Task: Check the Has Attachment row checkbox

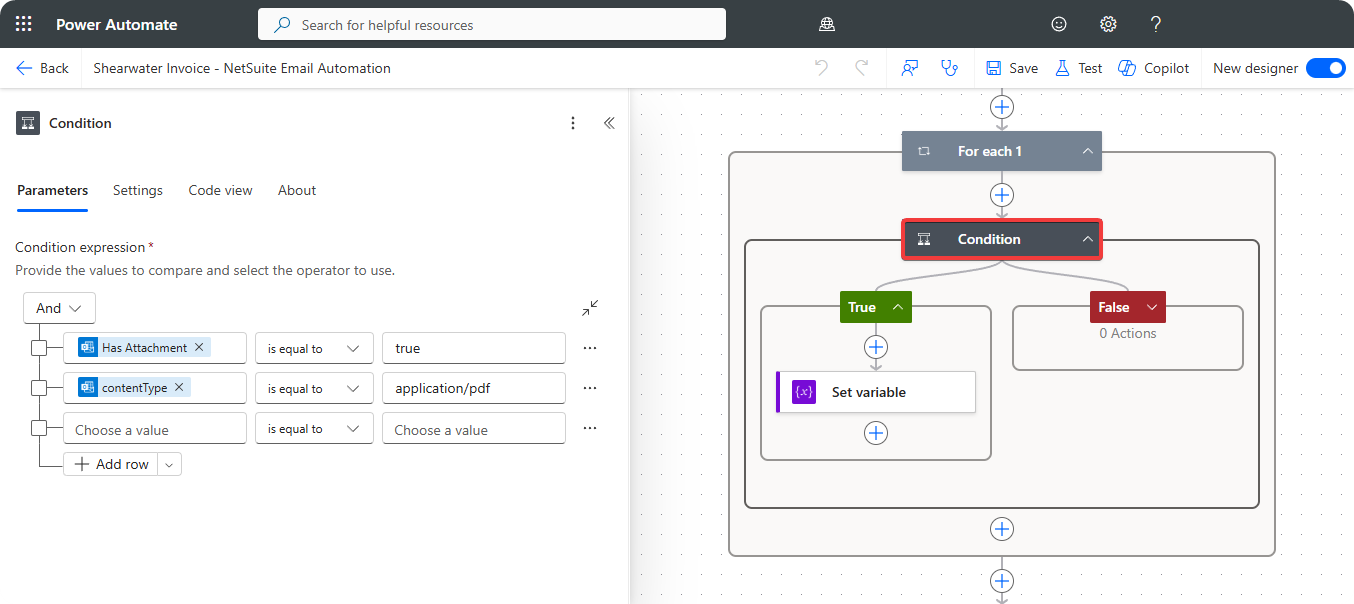Action: [39, 348]
